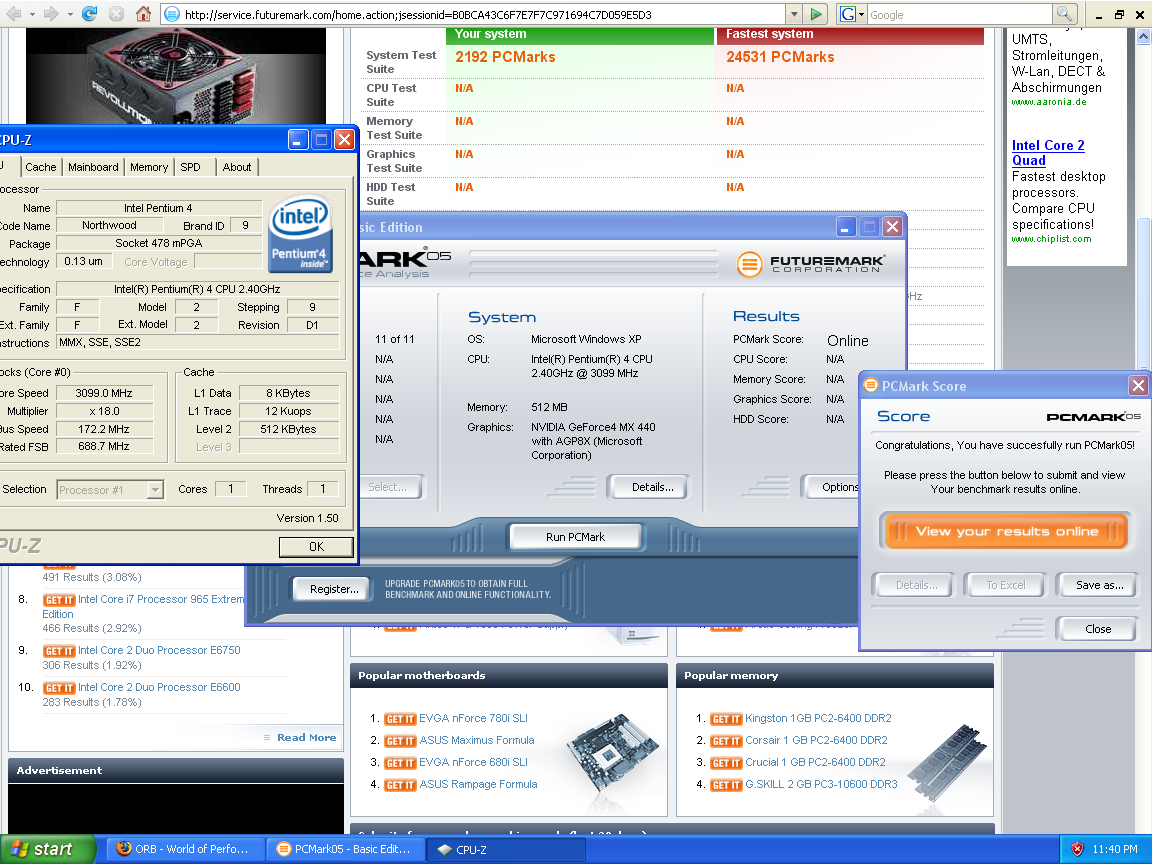Switch to ORB - World of Performance taskbar item
The width and height of the screenshot is (1152, 864).
(184, 849)
